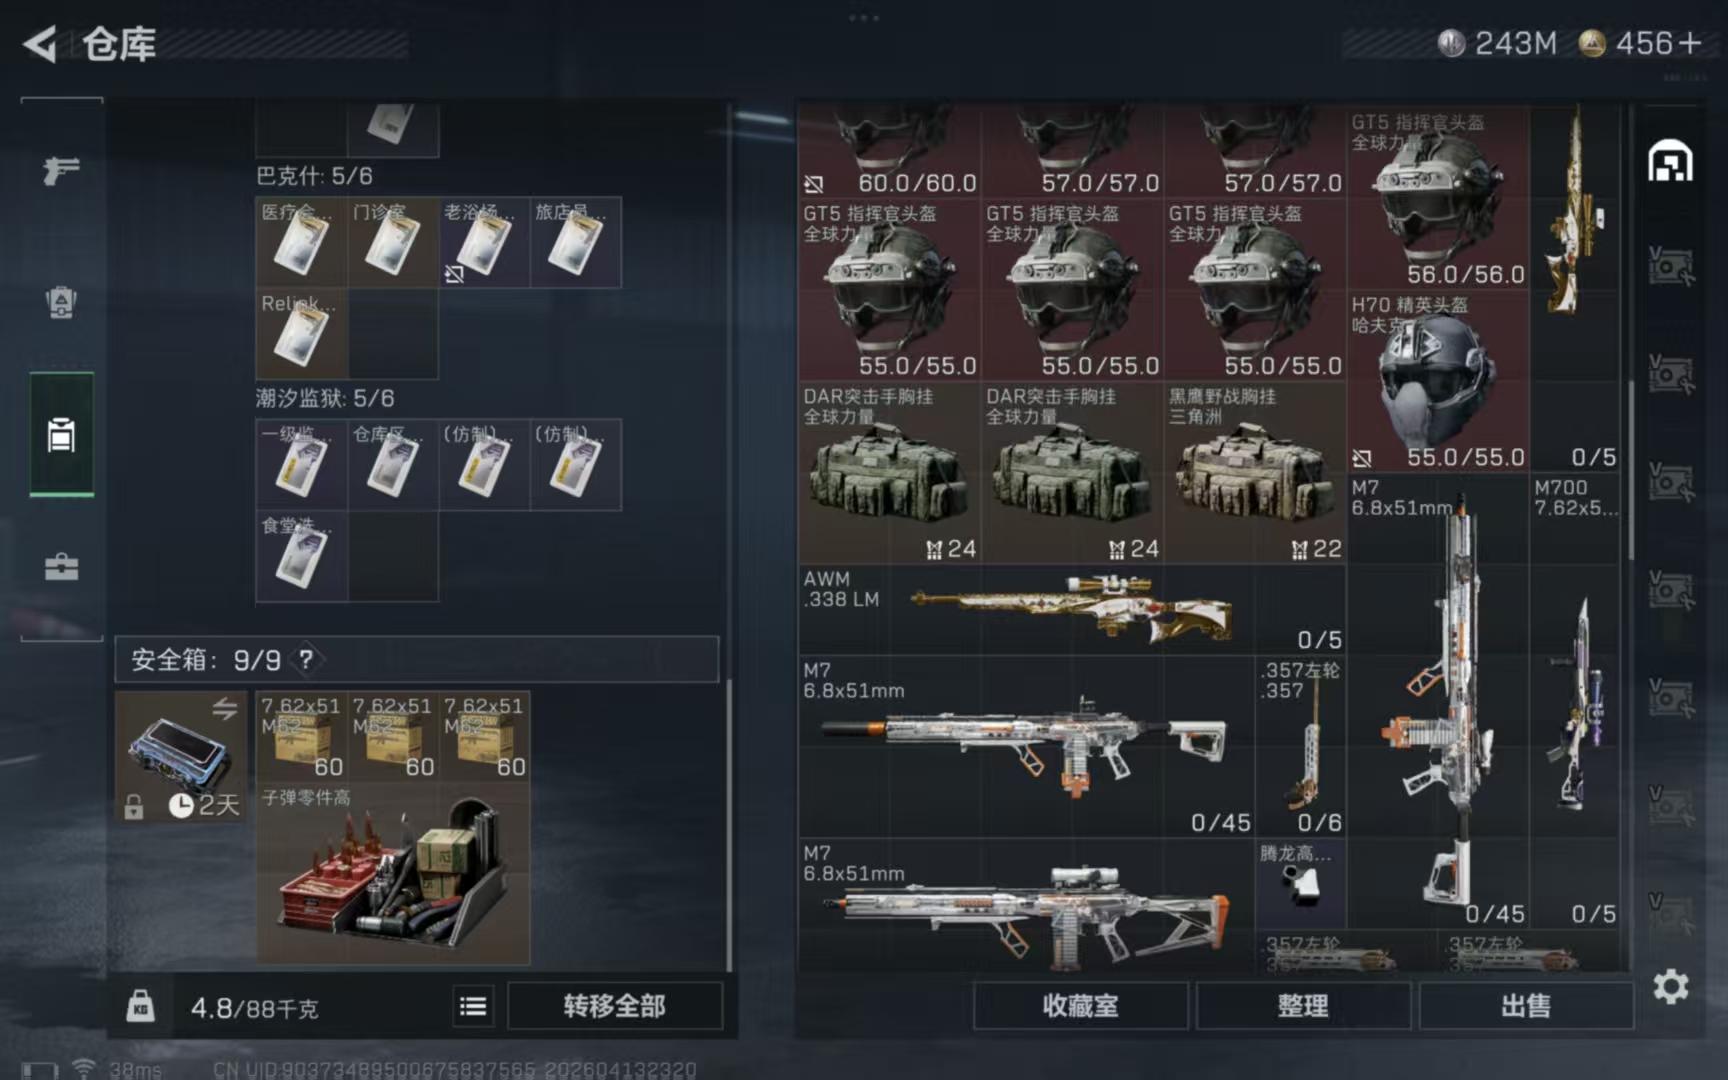The width and height of the screenshot is (1728, 1080).
Task: Click the inventory scrollbar on right panel
Action: pos(1631,470)
